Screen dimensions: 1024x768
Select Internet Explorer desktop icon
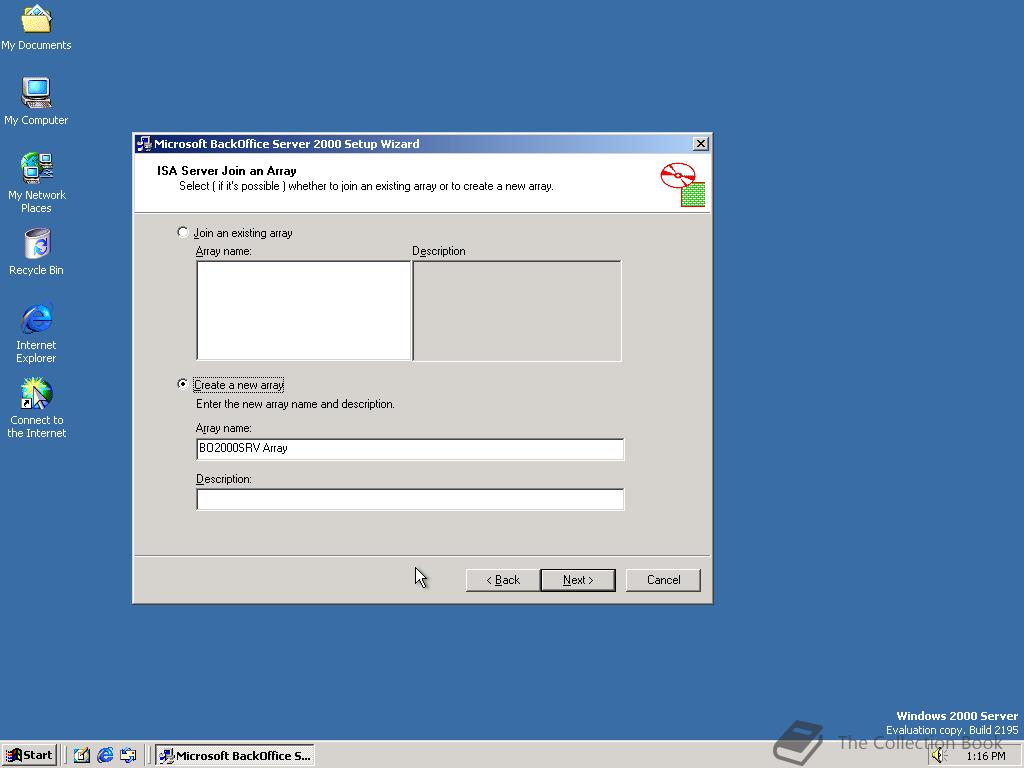pos(36,333)
